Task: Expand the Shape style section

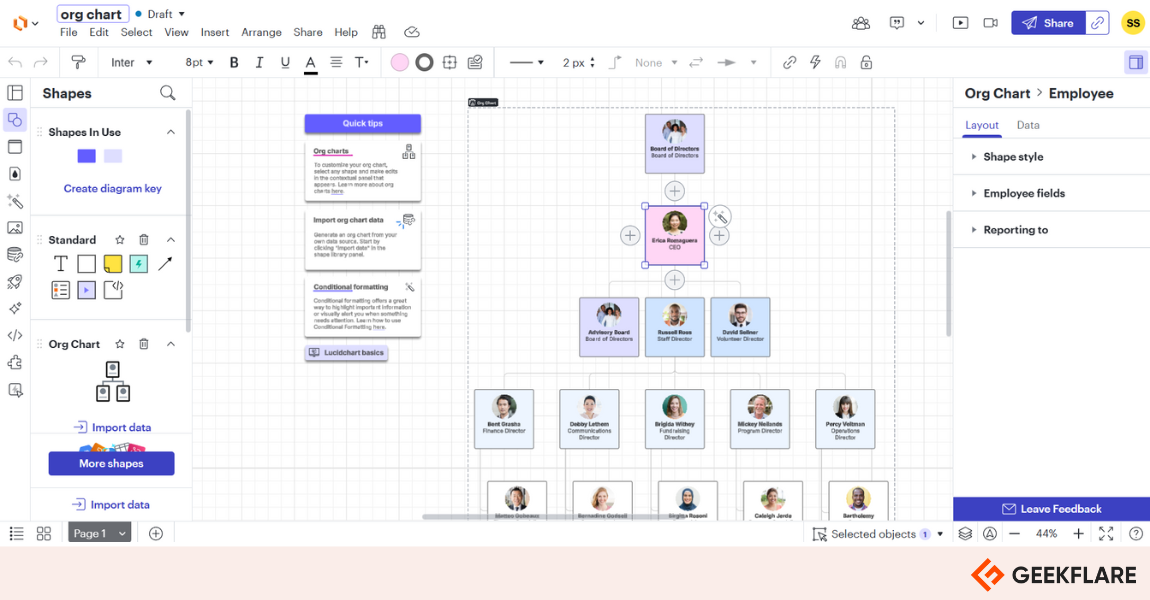Action: 1012,157
